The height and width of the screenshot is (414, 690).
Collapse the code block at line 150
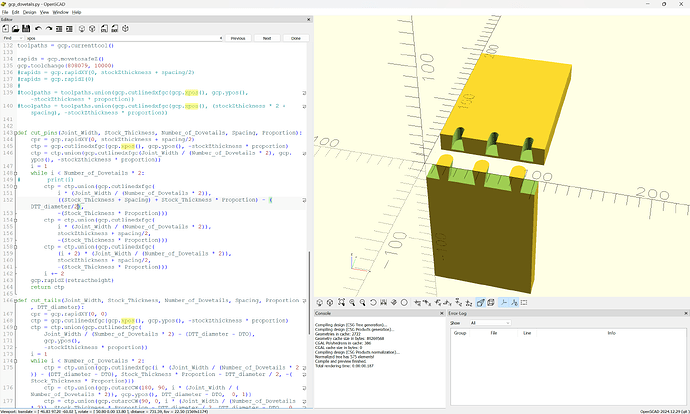(16, 187)
